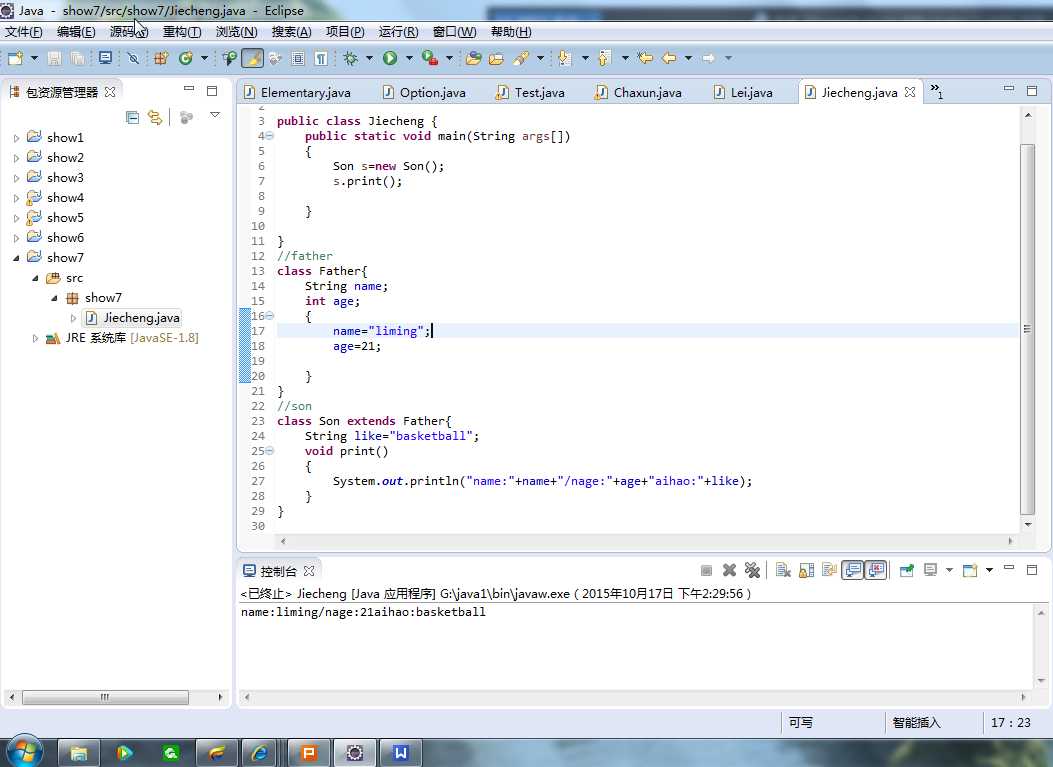Click the New Java Class icon
The height and width of the screenshot is (767, 1053).
click(186, 58)
